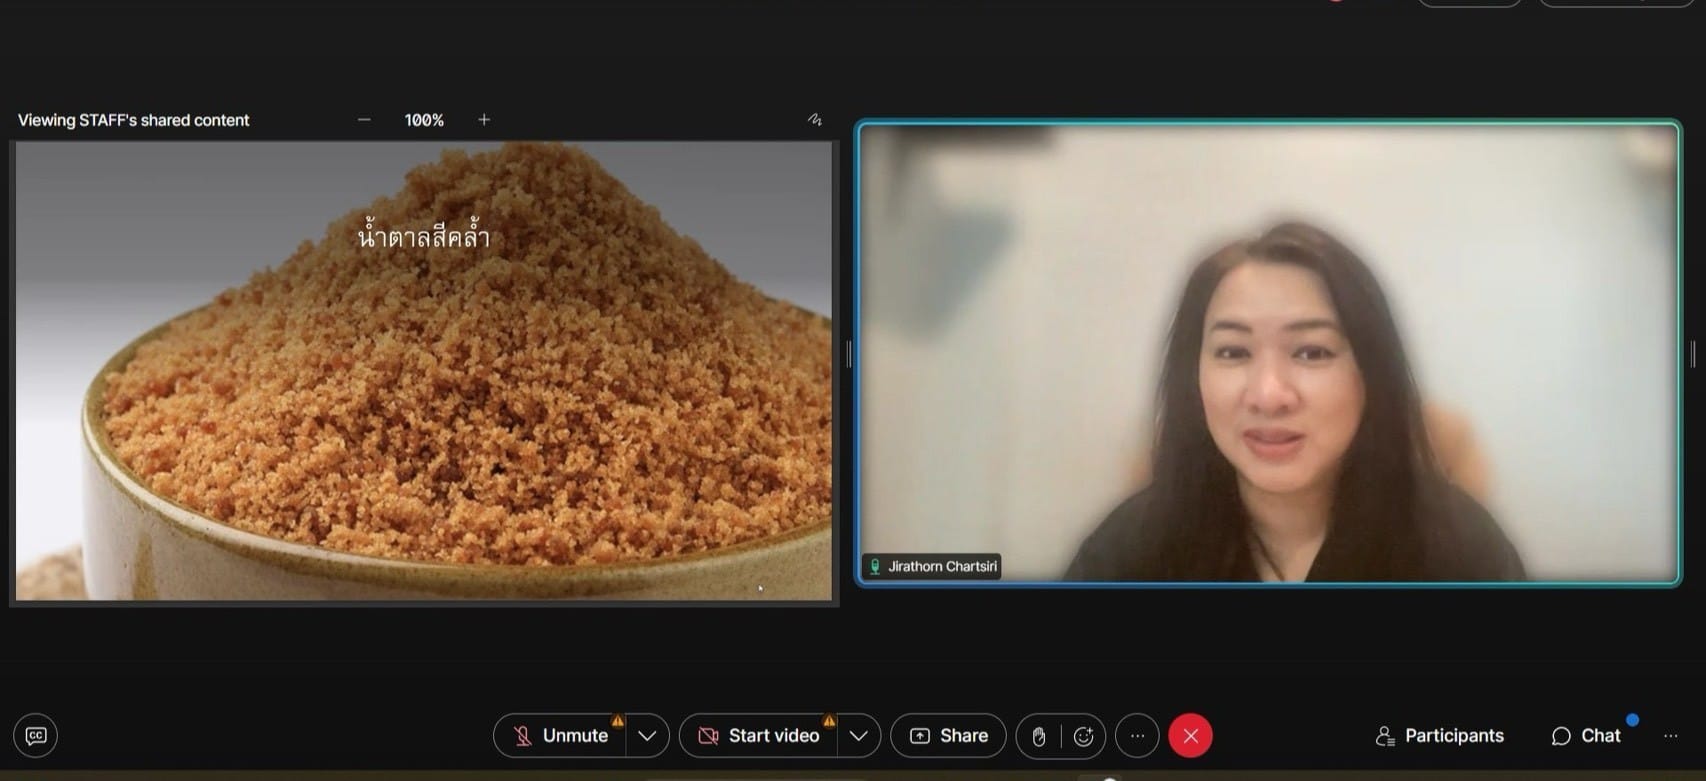Expand video options arrow beside Start video
Screen dimensions: 1706x781
tap(858, 736)
